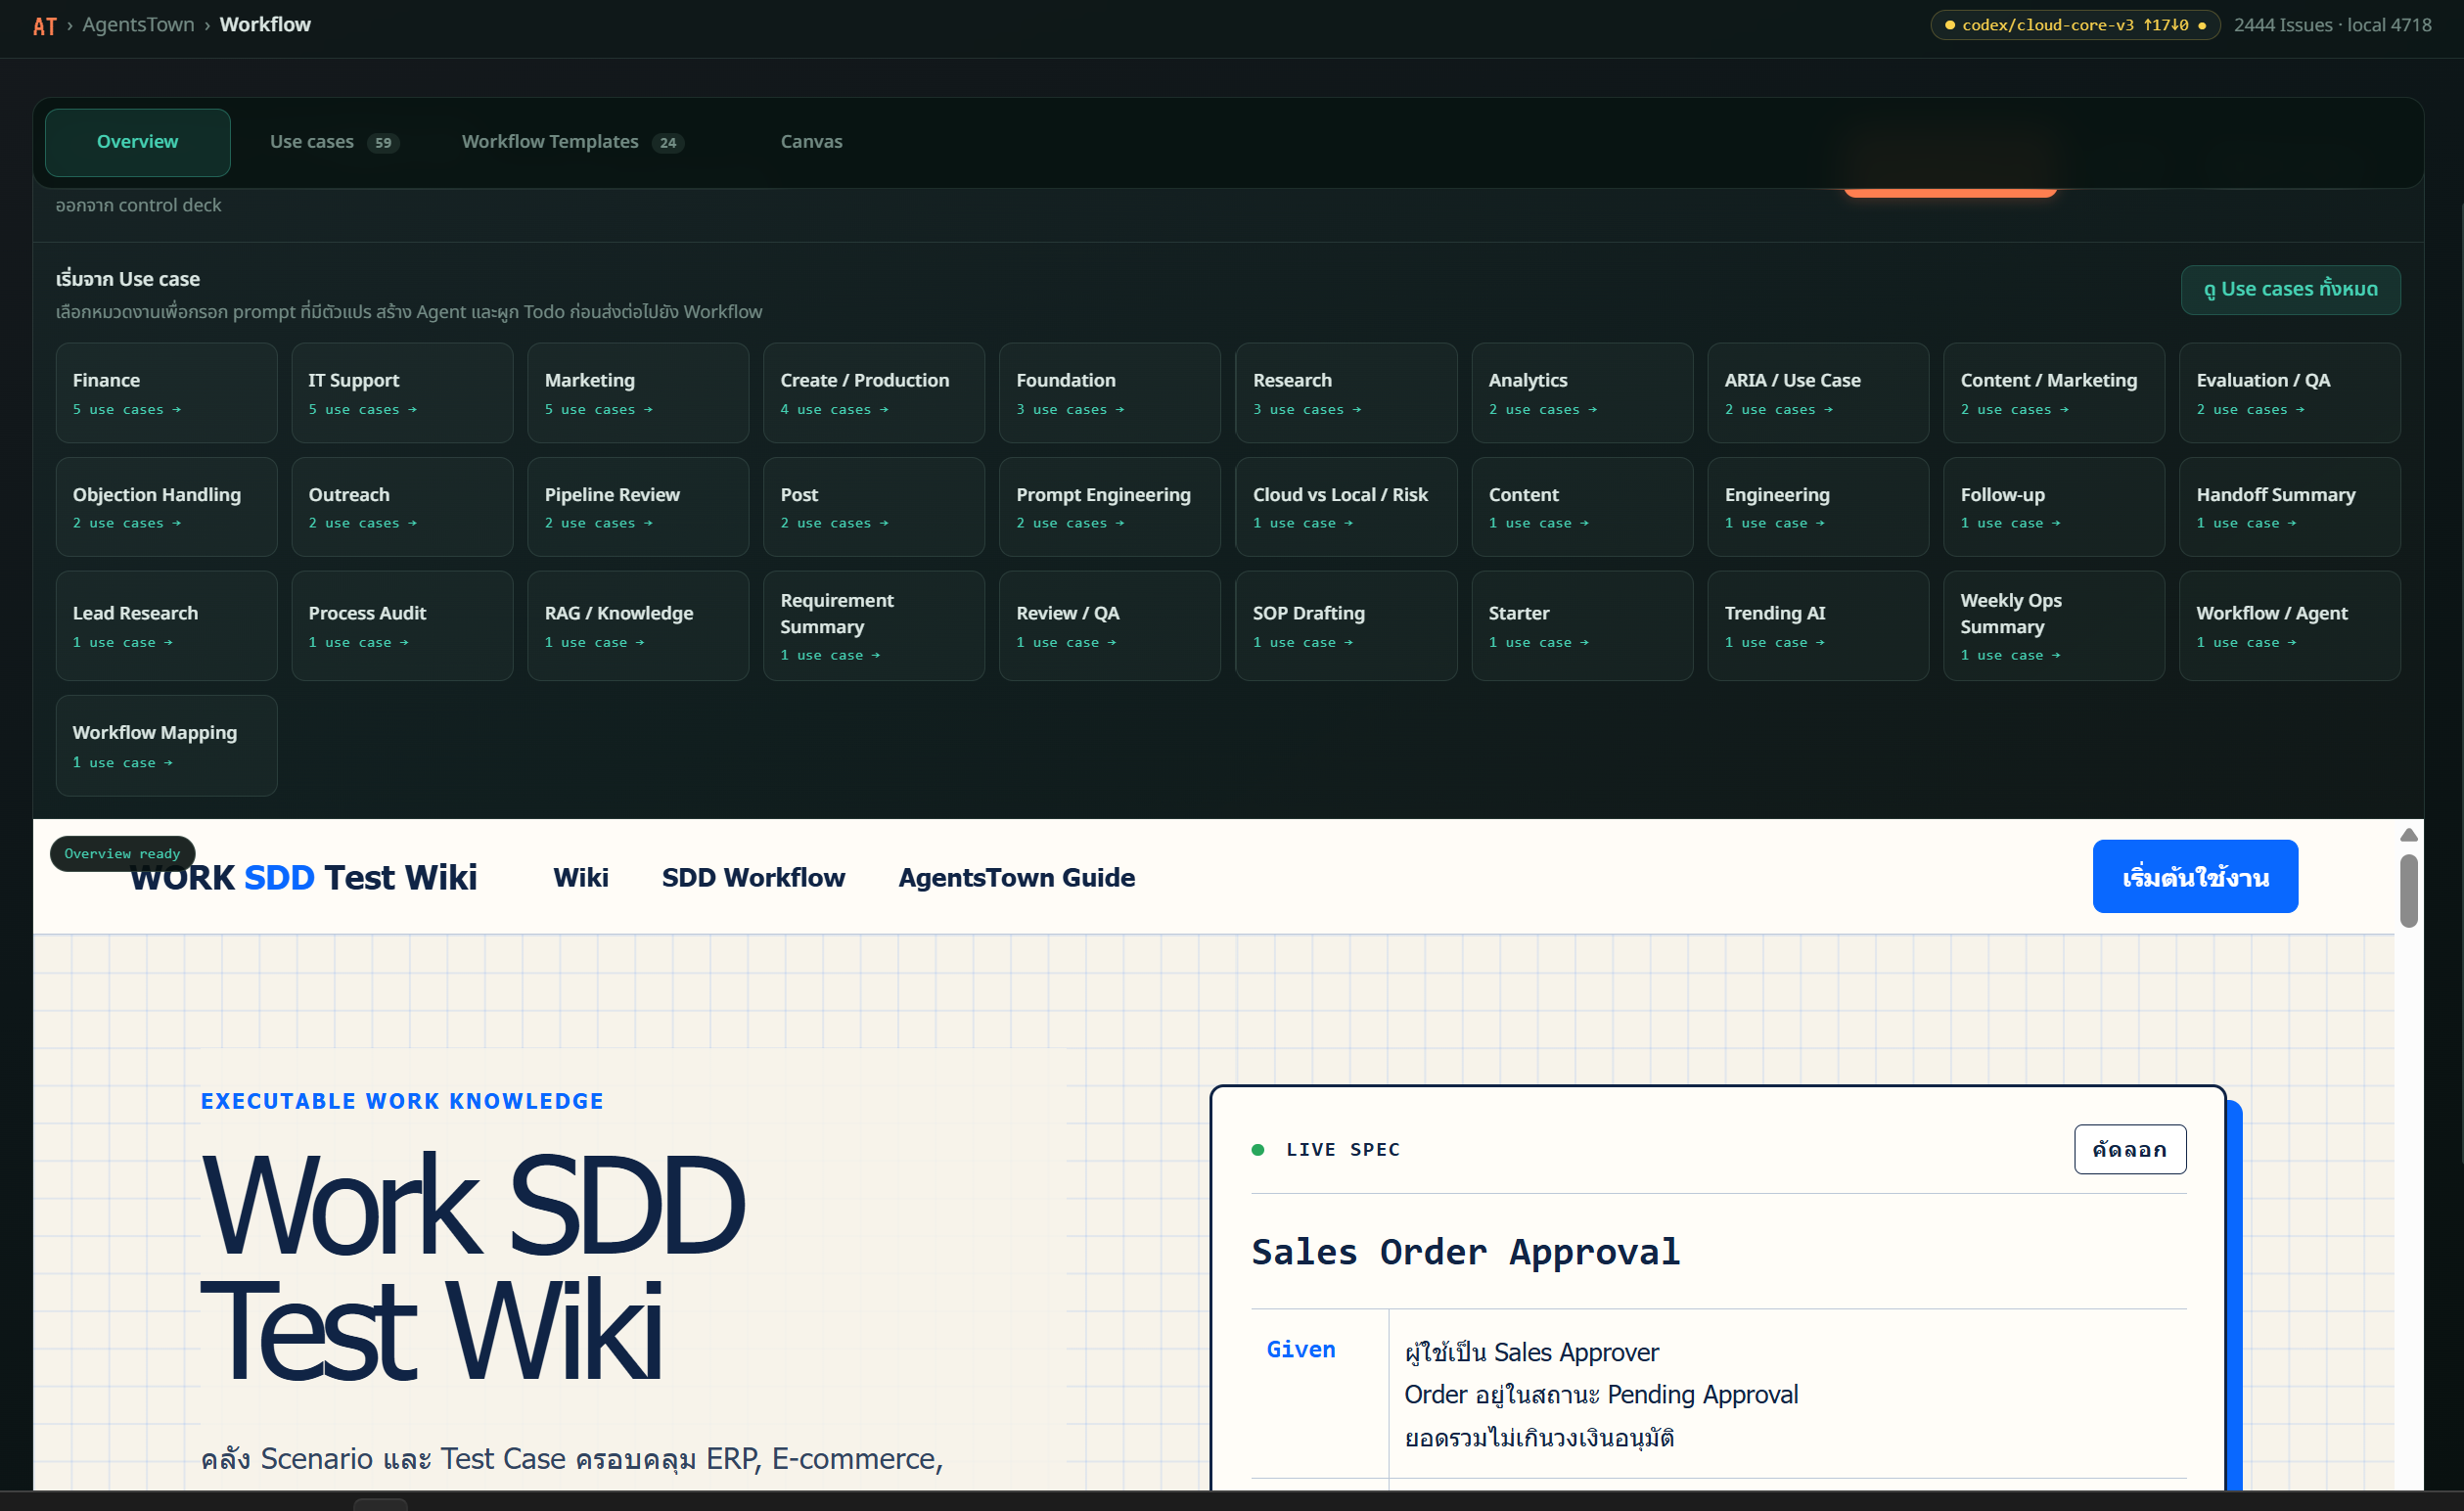Click the blue เริ่มต้นใช้งาน button
2464x1511 pixels.
tap(2195, 876)
